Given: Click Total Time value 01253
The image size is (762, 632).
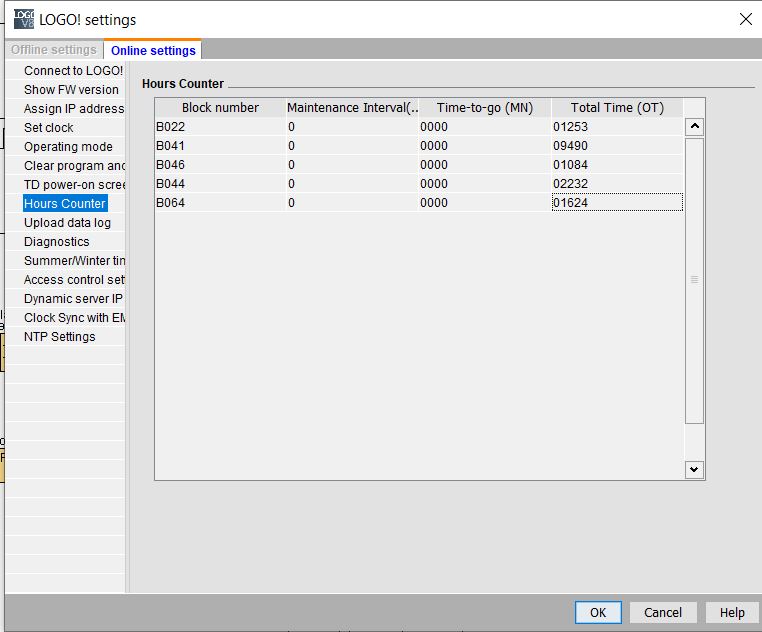Looking at the screenshot, I should 617,127.
